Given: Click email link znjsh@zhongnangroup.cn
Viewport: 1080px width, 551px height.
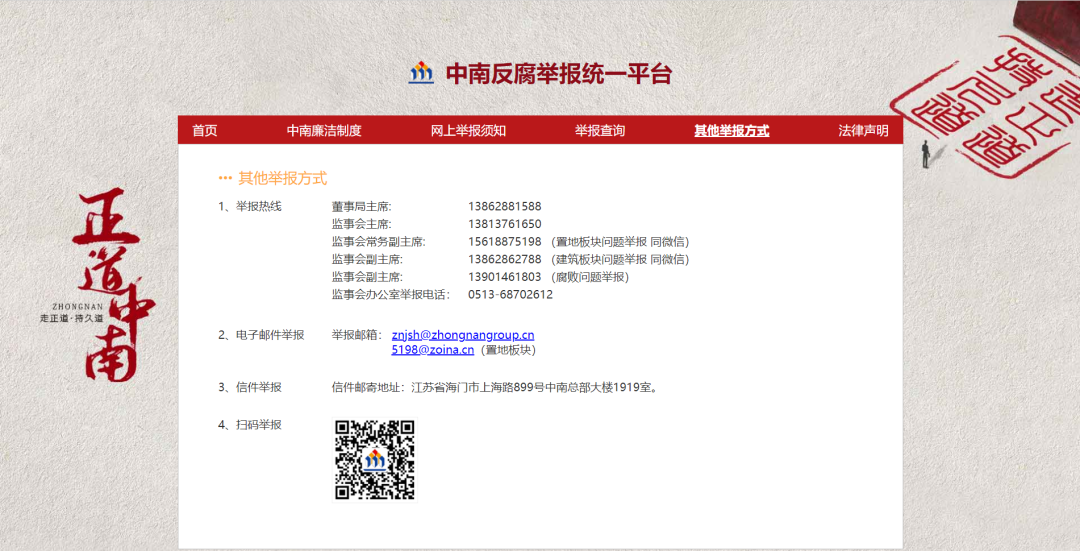Looking at the screenshot, I should pos(463,335).
